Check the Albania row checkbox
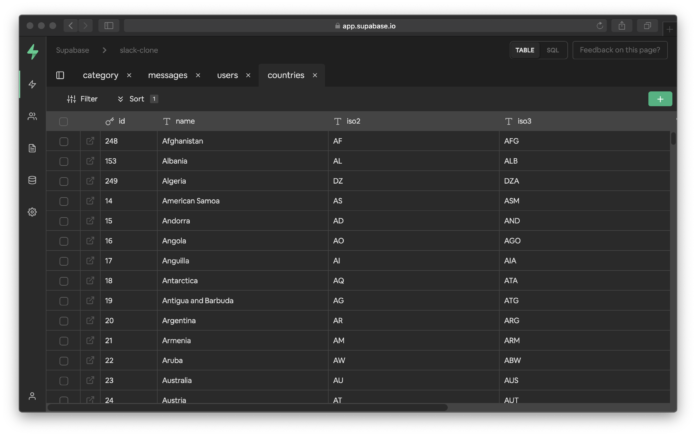This screenshot has width=696, height=436. point(63,162)
